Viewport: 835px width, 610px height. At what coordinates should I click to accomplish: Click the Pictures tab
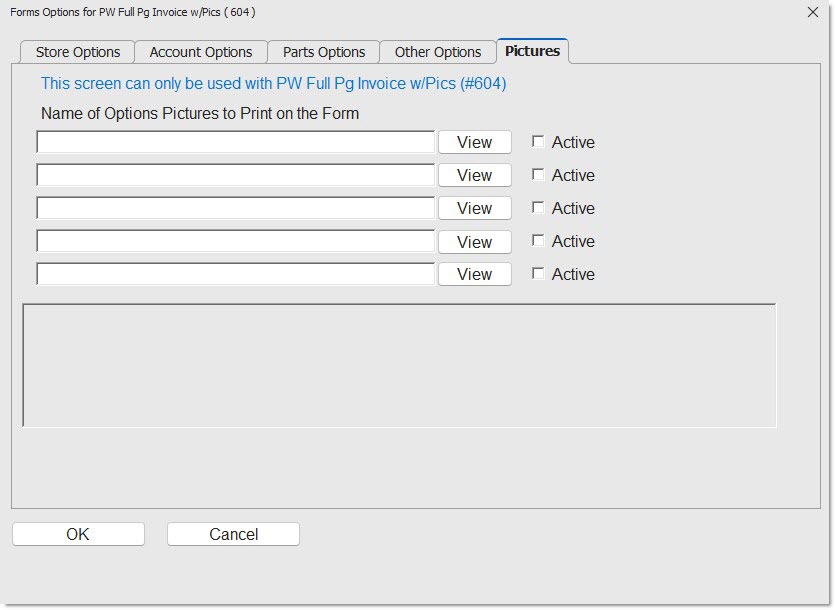pyautogui.click(x=532, y=51)
